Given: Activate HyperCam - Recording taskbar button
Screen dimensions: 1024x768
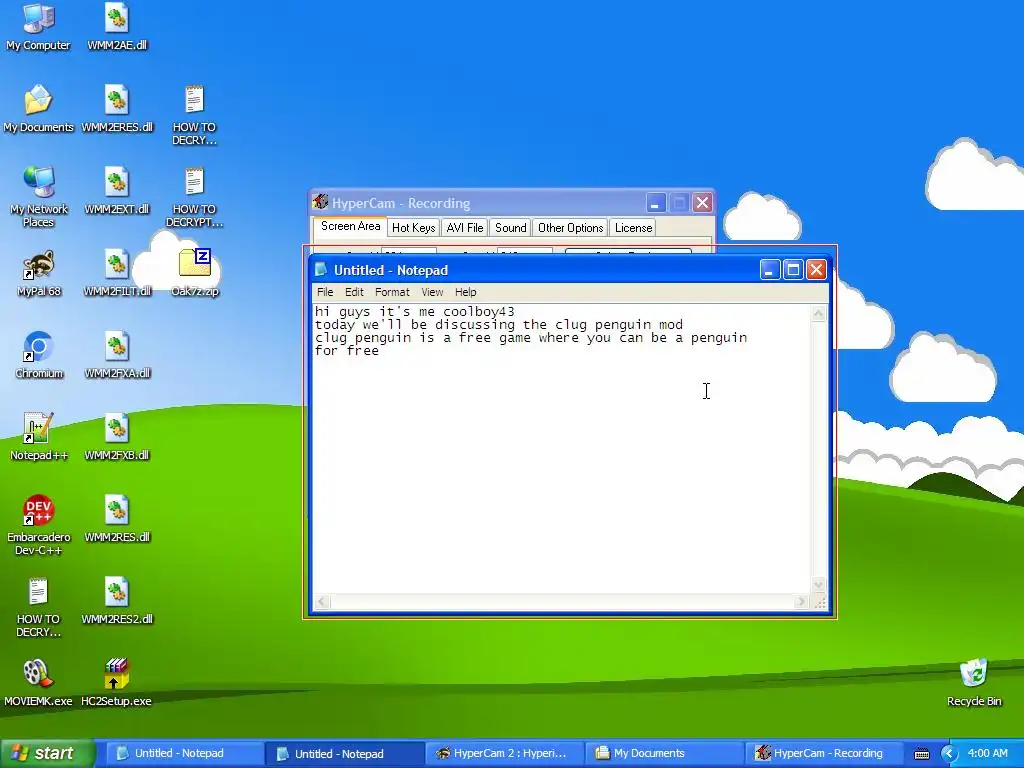Looking at the screenshot, I should [823, 753].
